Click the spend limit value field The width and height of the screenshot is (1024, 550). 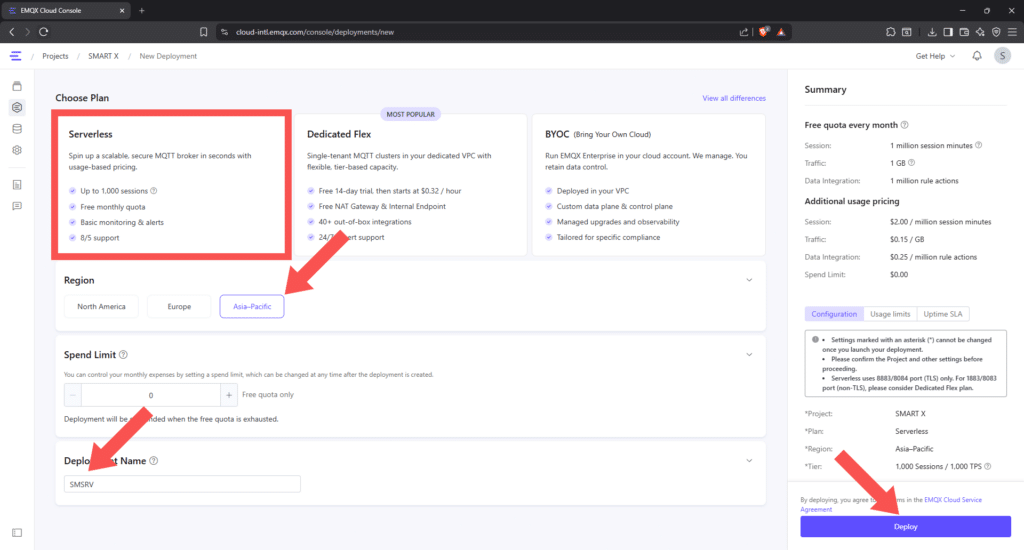point(151,395)
